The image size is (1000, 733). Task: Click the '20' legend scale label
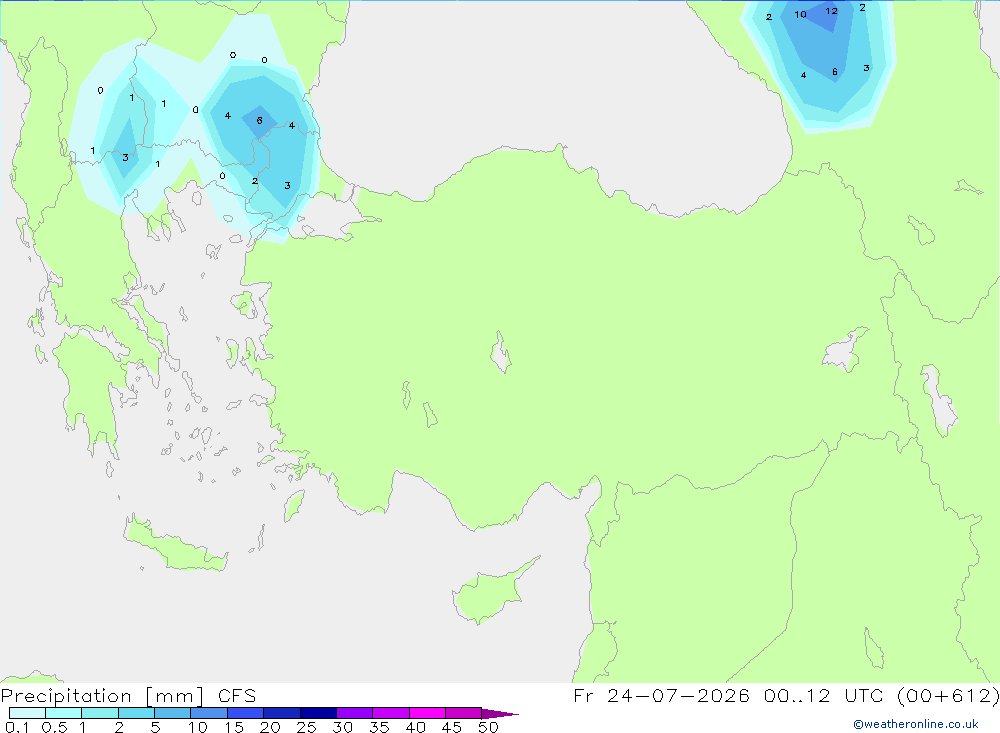tap(270, 727)
